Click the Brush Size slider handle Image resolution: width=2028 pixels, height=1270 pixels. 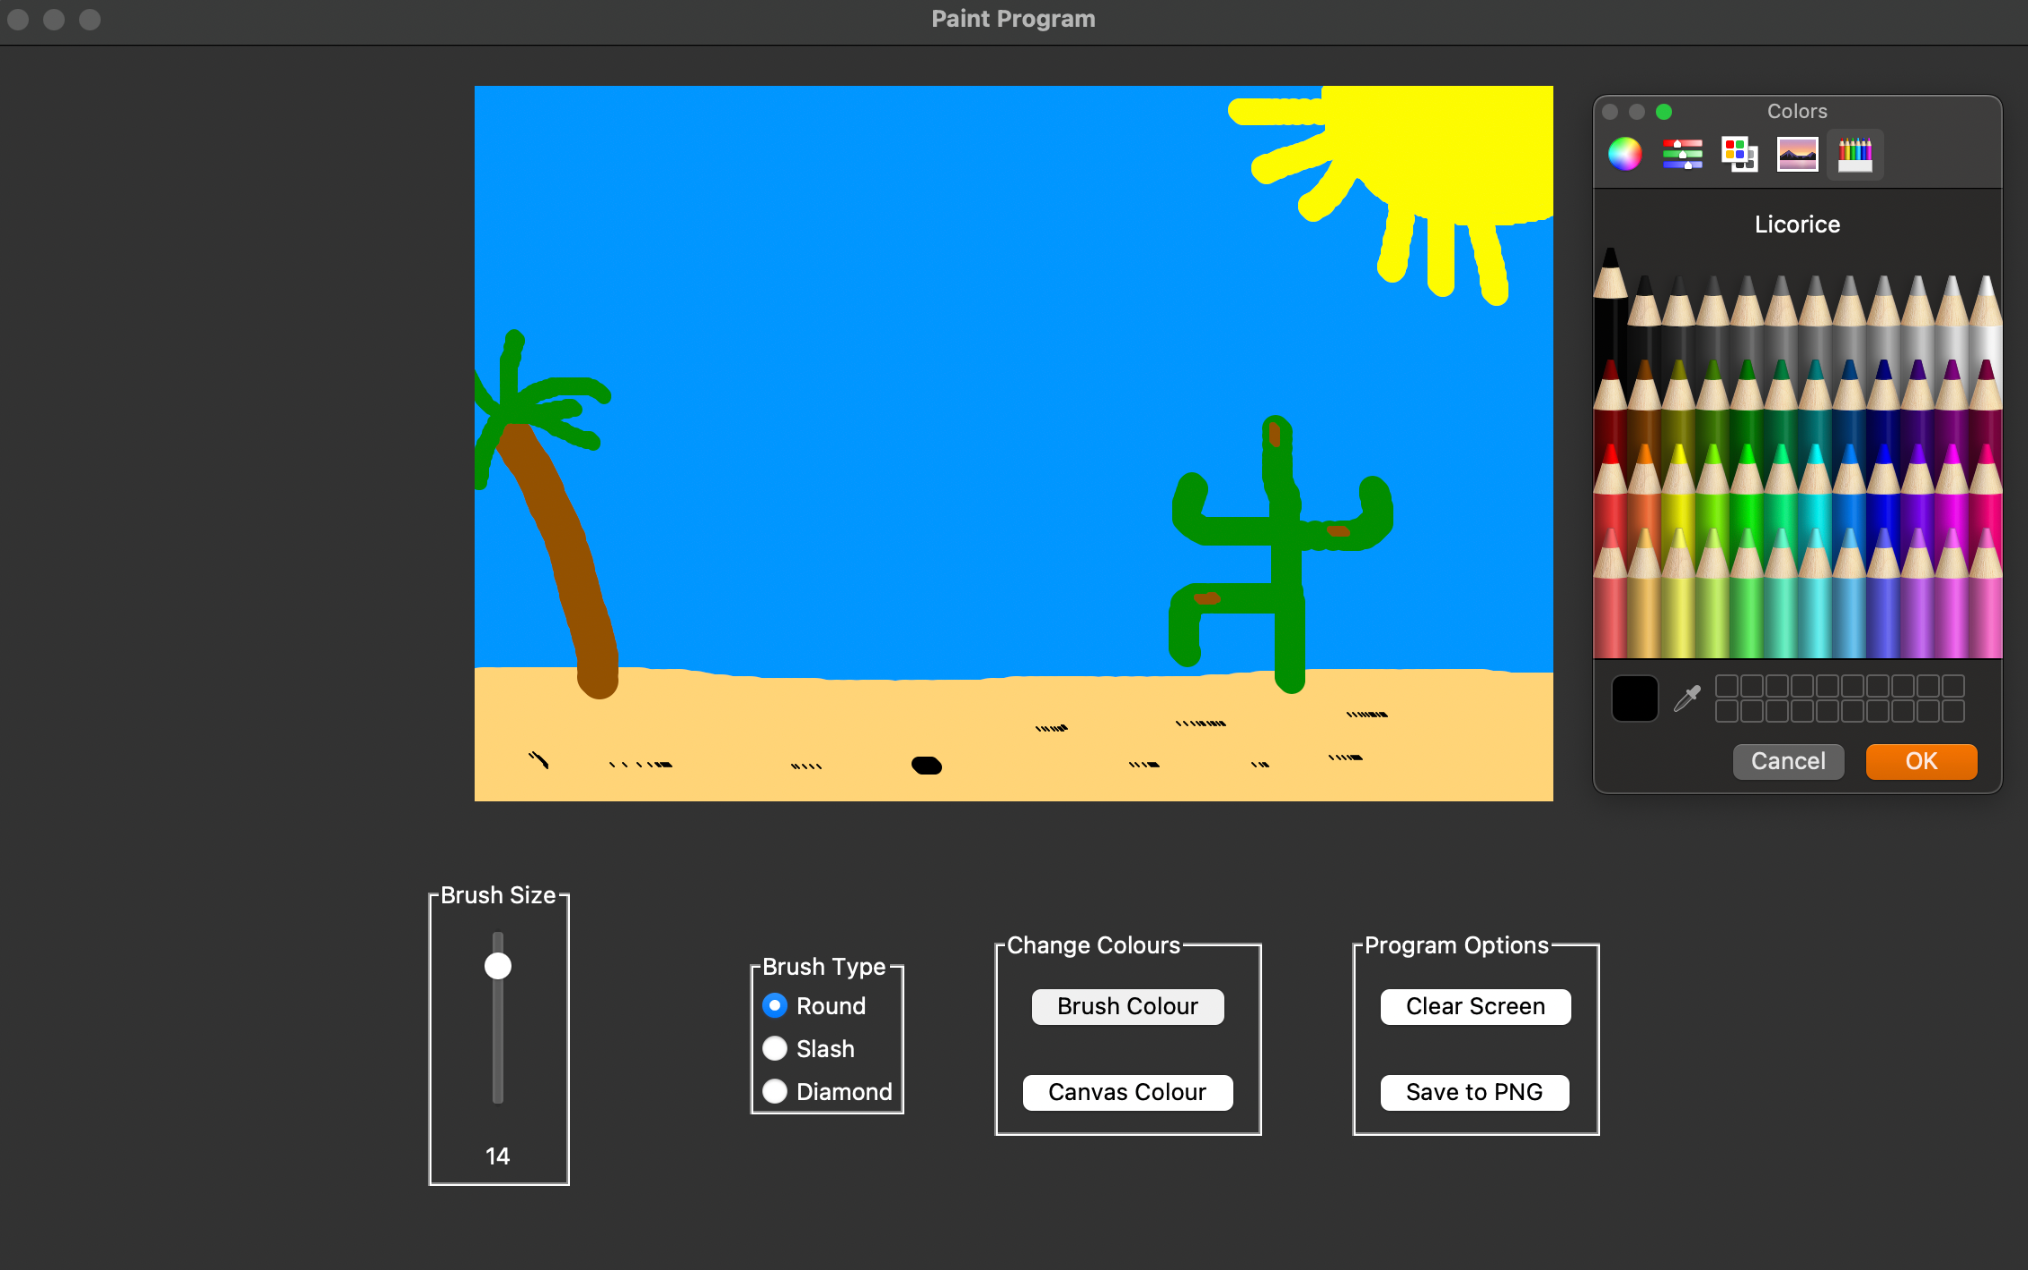(x=498, y=966)
